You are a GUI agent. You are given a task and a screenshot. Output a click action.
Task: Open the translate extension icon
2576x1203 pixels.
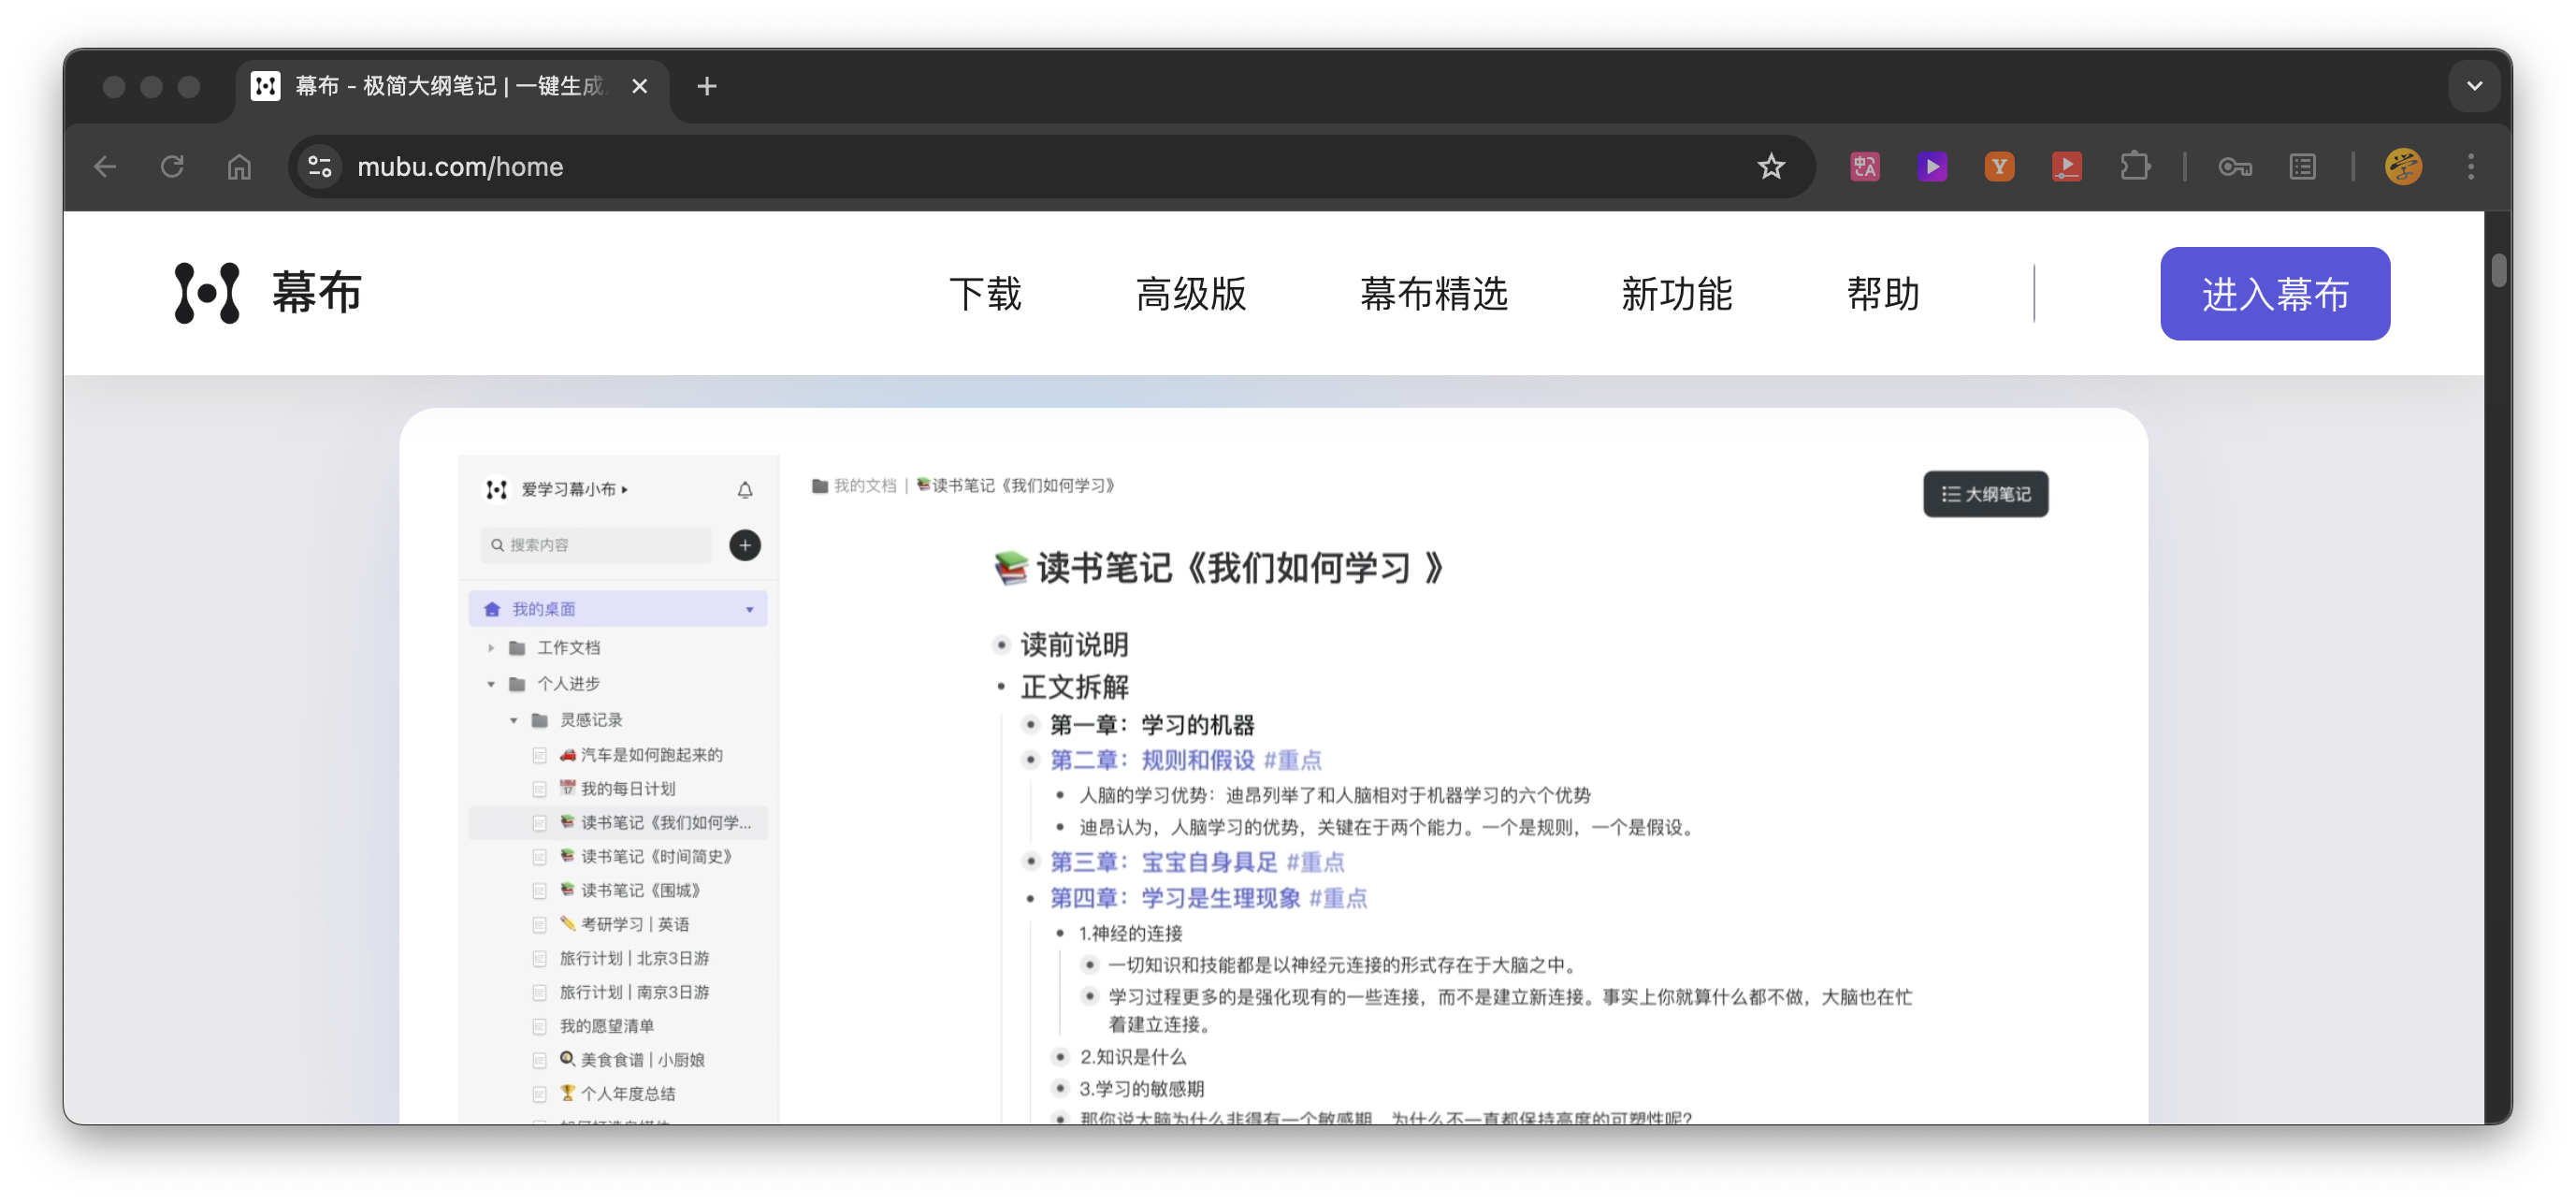tap(1864, 166)
